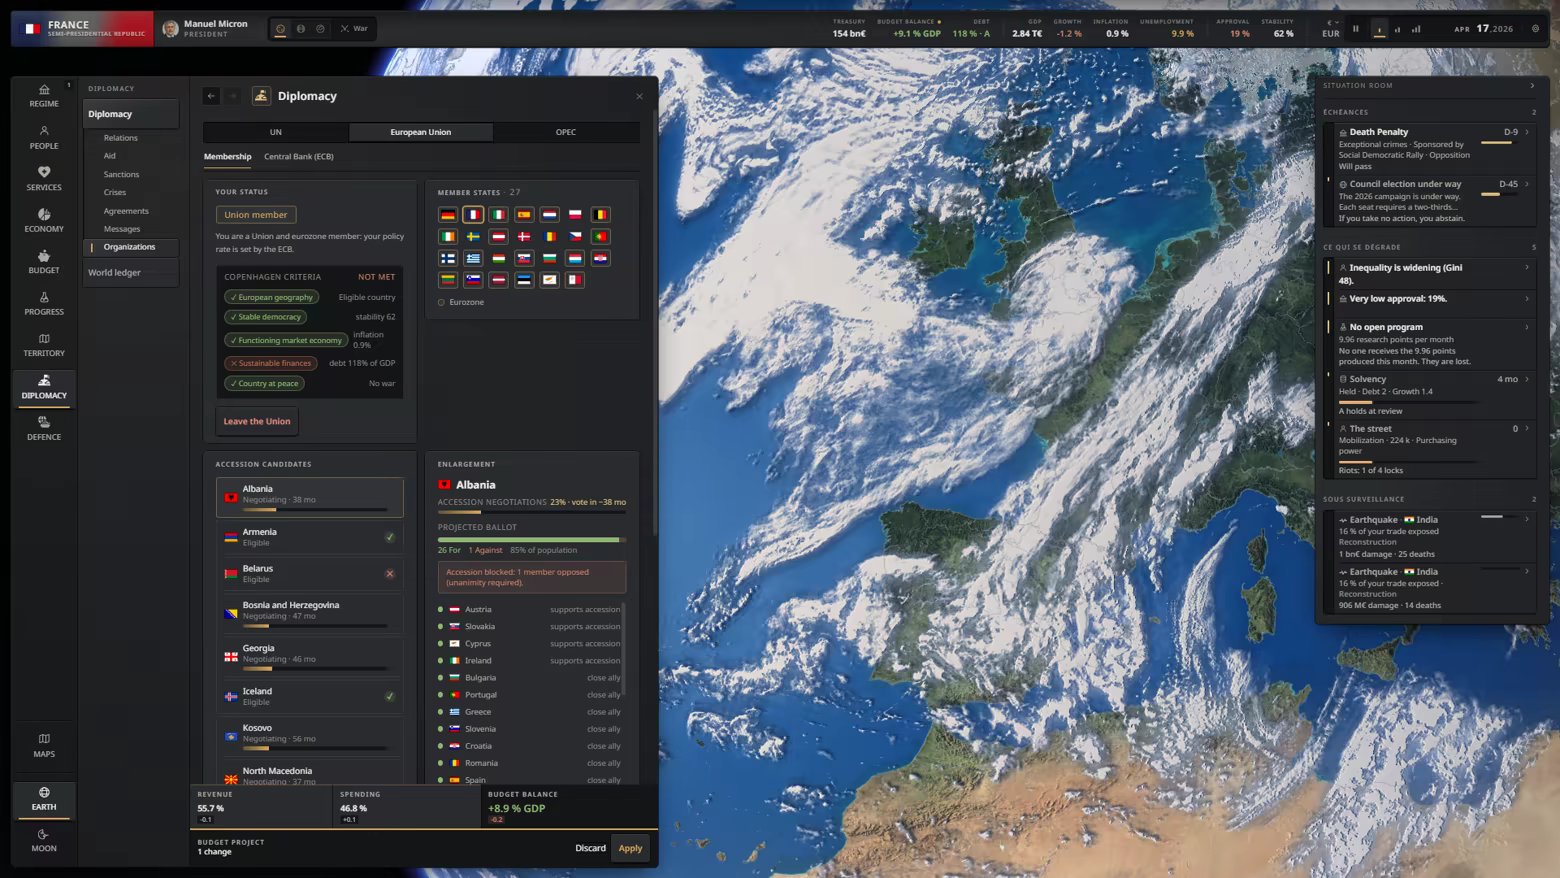Switch to the UN tab
1560x878 pixels.
pyautogui.click(x=276, y=132)
